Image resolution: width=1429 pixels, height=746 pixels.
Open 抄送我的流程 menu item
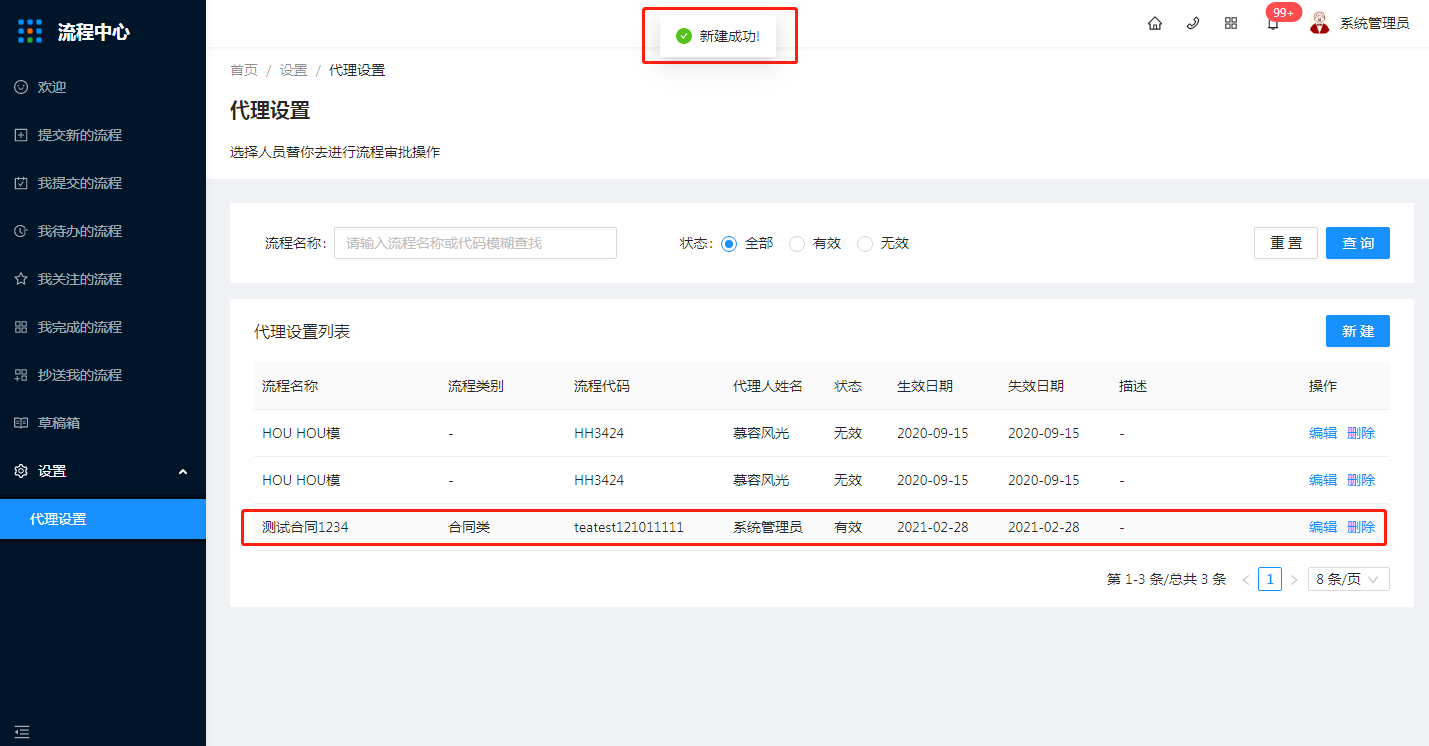click(103, 375)
